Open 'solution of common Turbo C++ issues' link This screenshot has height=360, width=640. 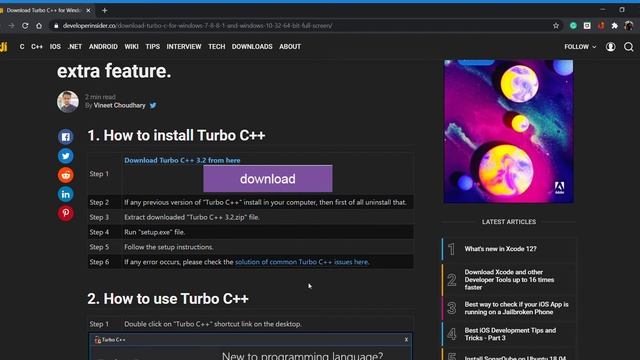(x=302, y=262)
